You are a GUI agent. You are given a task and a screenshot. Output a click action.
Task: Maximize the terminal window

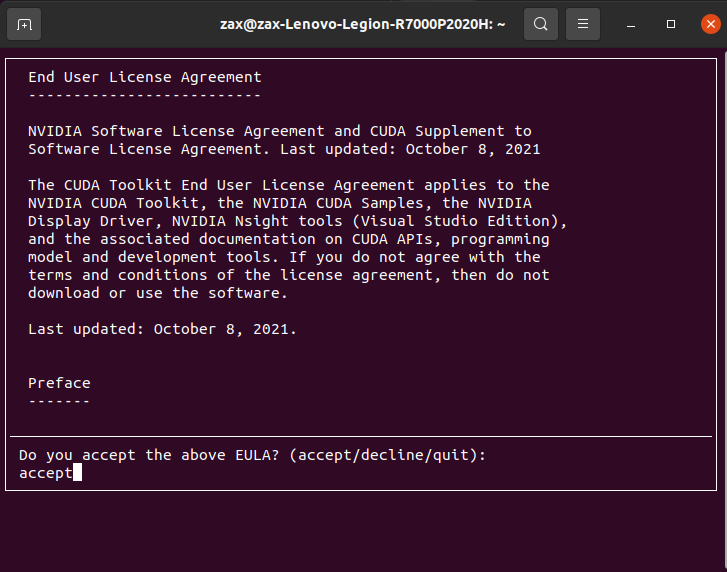670,24
